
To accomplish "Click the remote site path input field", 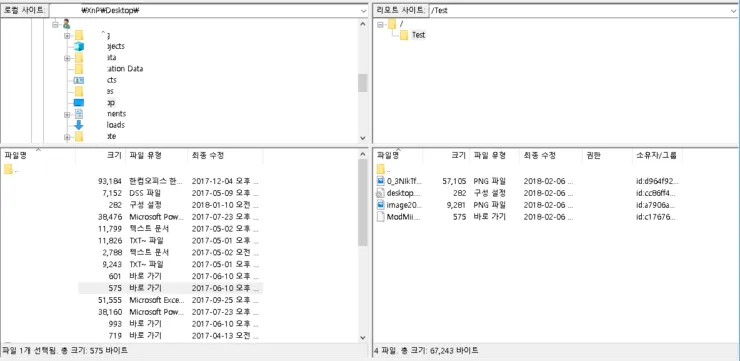I will [x=578, y=10].
